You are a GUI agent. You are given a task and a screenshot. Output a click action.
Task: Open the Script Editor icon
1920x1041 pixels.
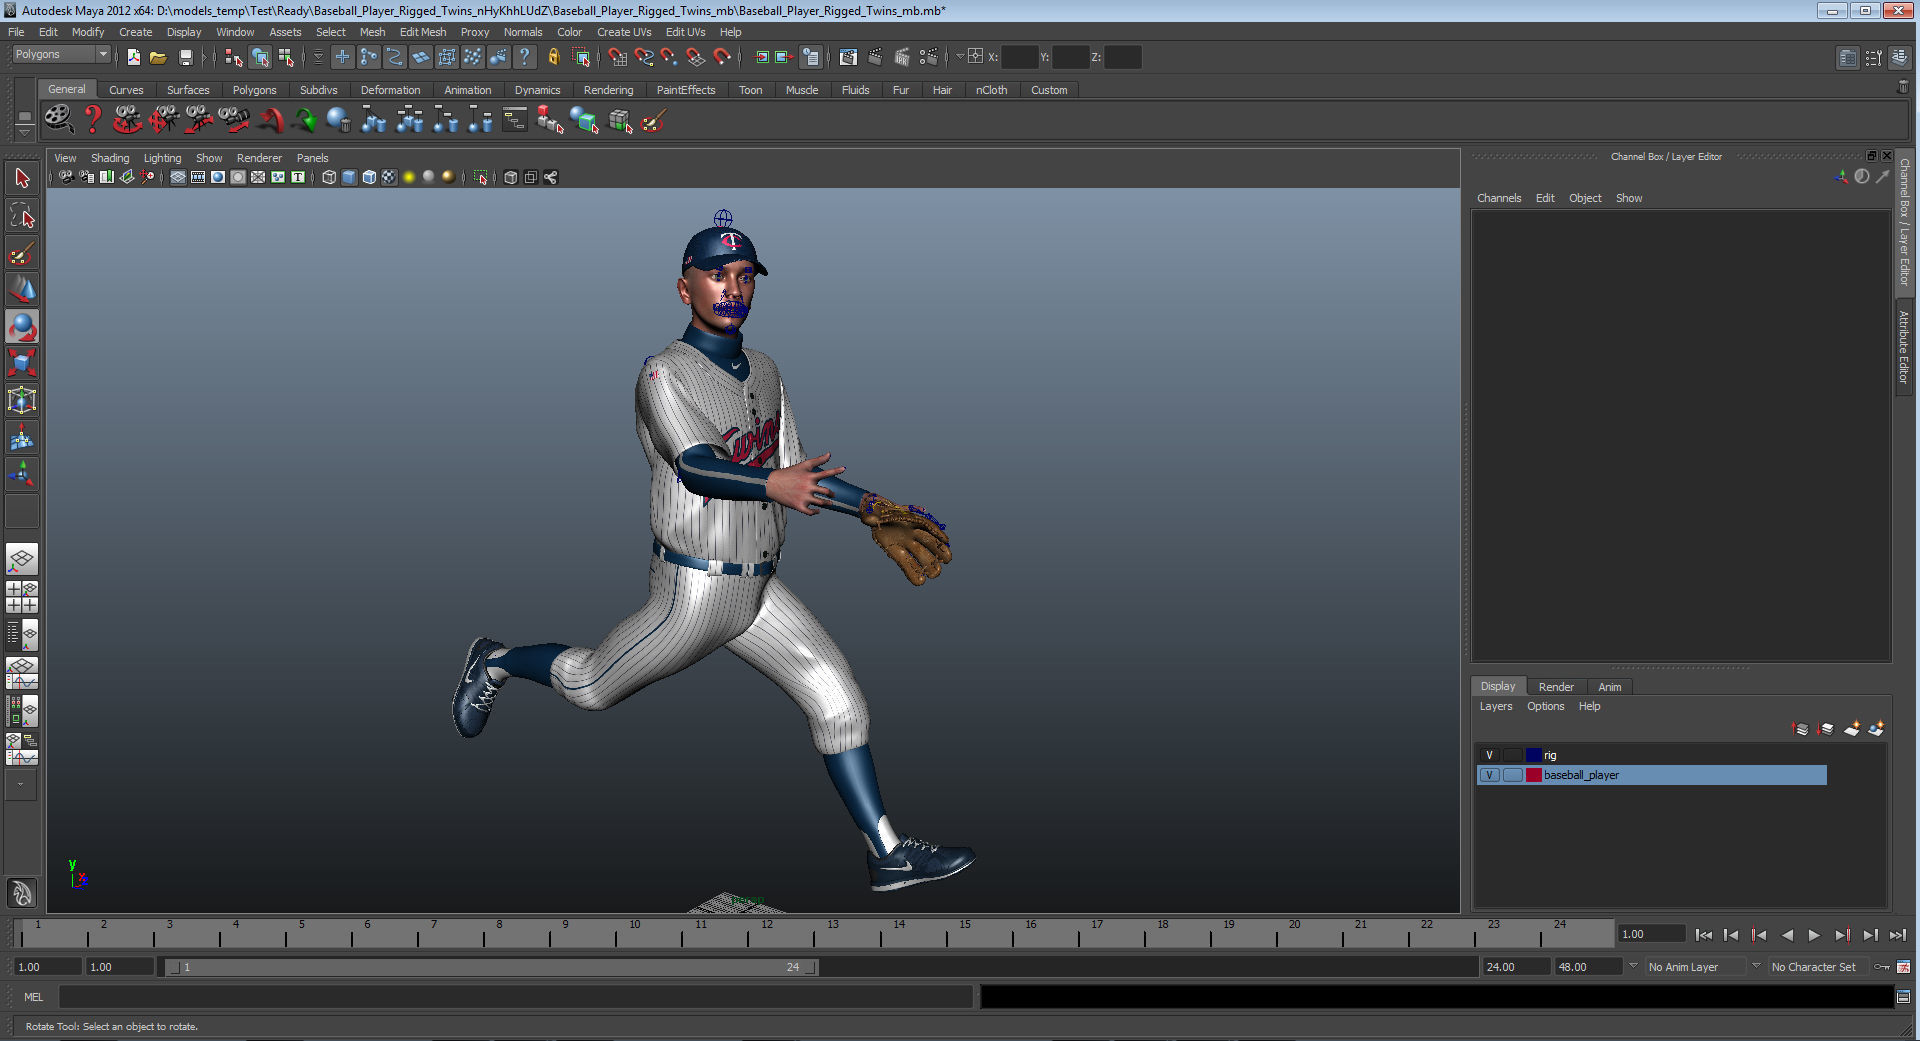1903,997
